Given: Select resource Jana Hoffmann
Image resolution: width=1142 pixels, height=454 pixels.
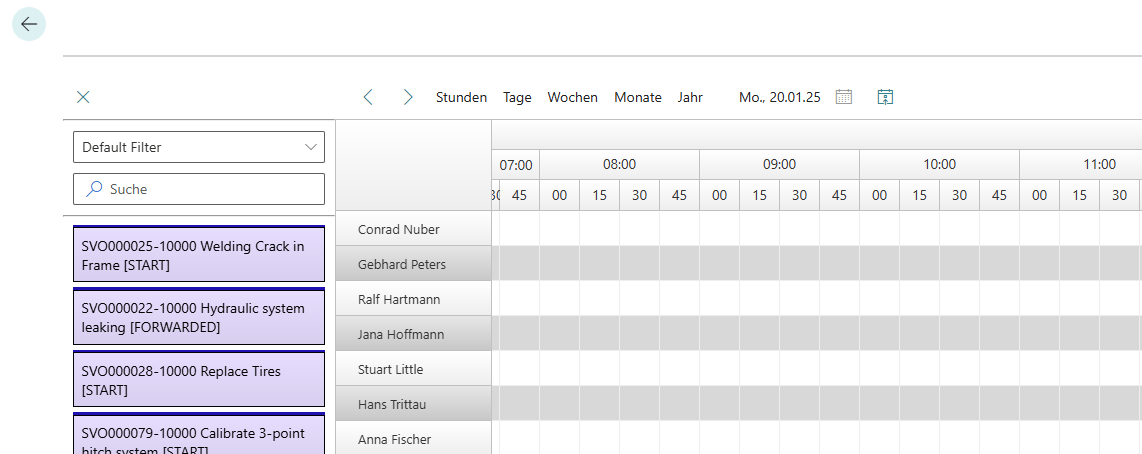Looking at the screenshot, I should [414, 334].
